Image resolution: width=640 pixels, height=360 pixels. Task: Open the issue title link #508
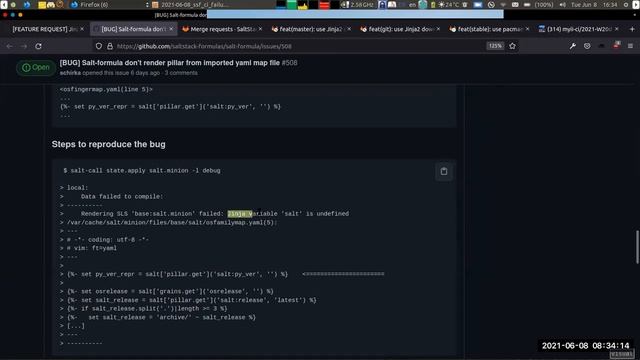tap(178, 63)
